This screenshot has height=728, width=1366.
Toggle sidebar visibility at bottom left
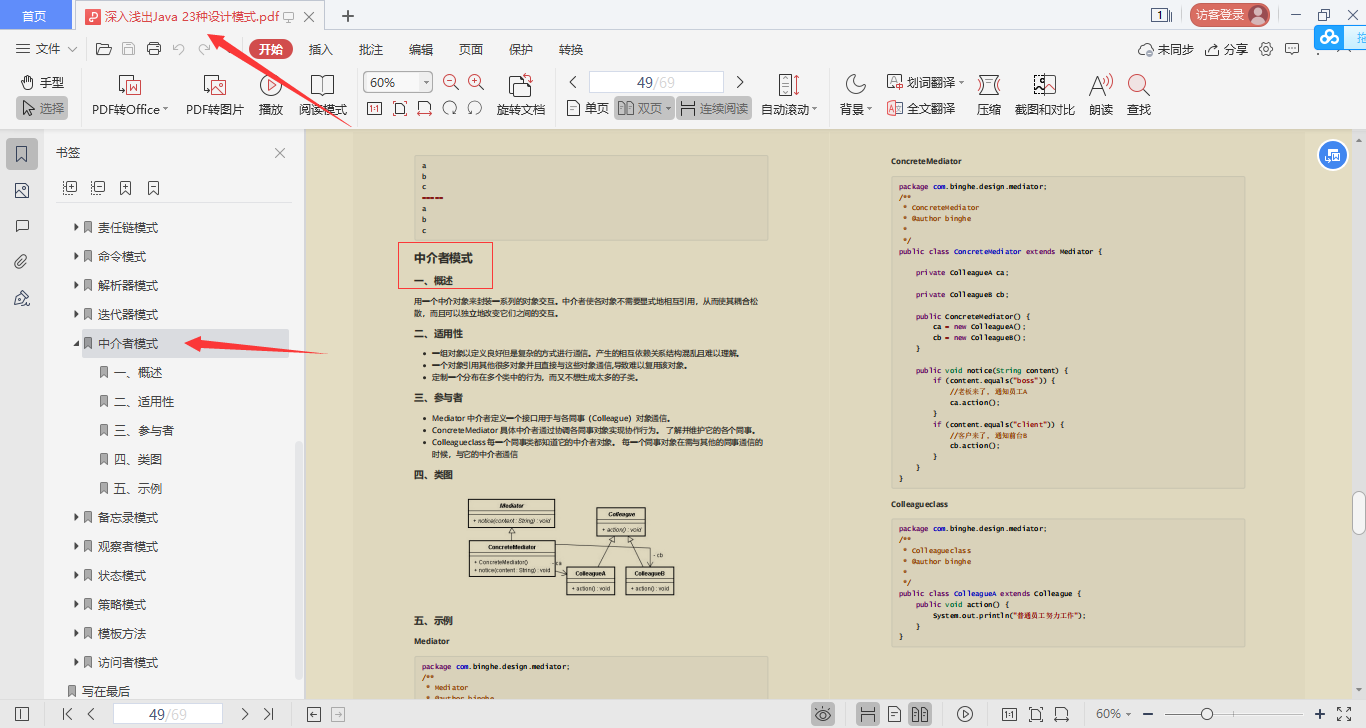click(x=22, y=714)
